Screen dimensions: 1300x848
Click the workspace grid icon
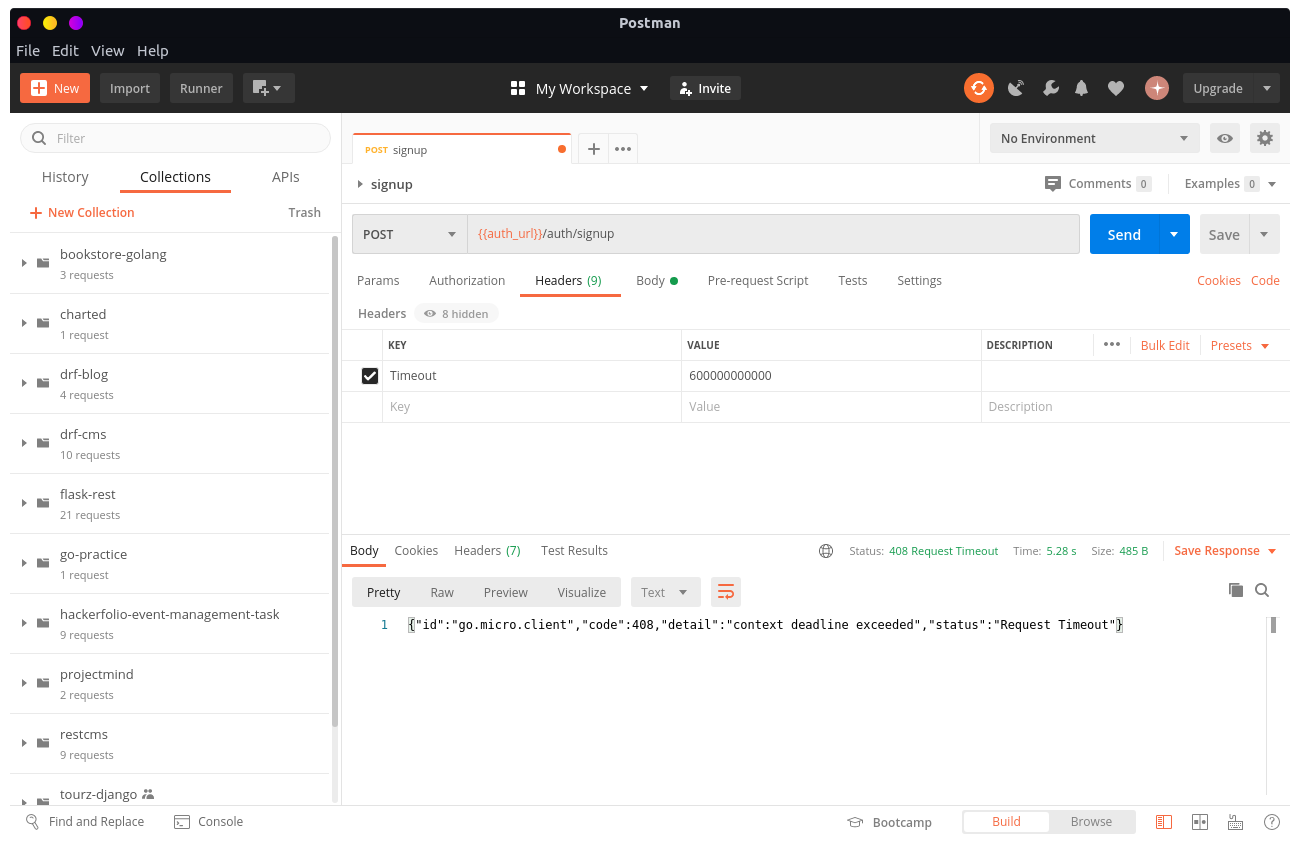pos(518,88)
